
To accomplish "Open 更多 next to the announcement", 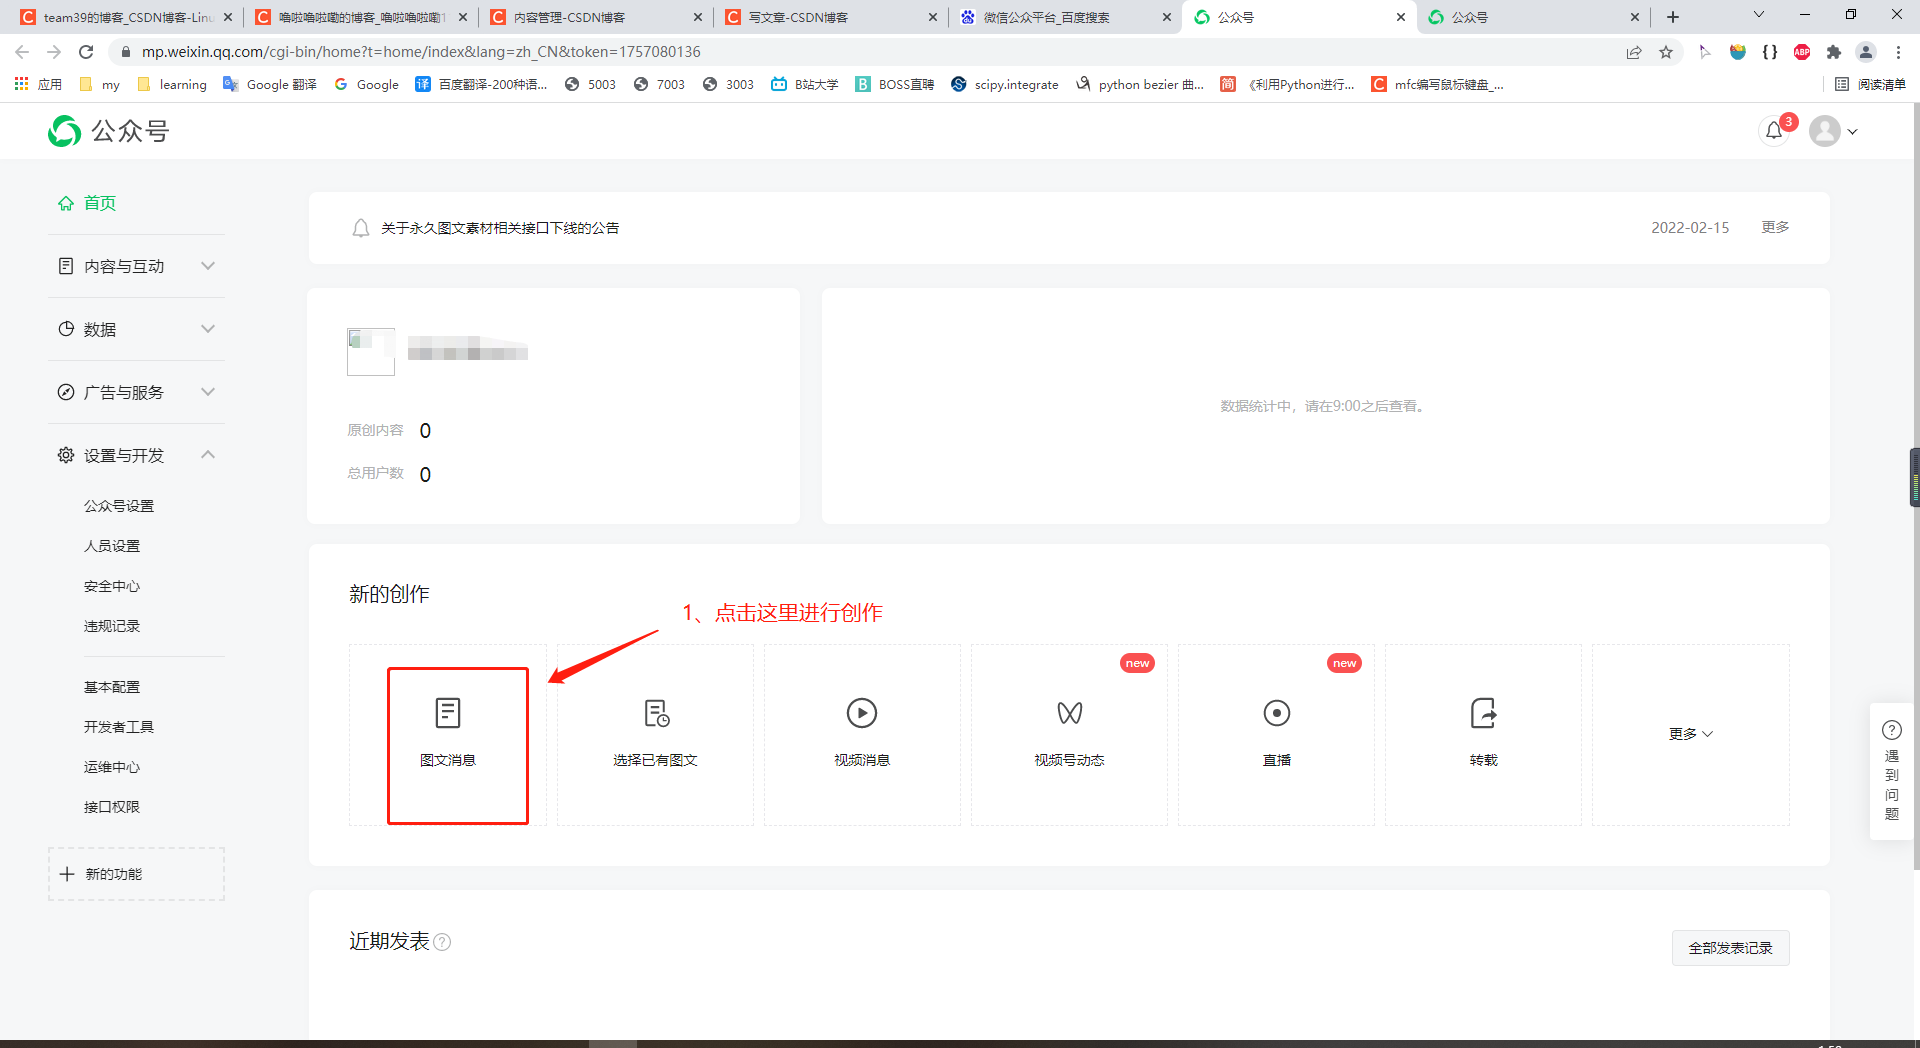I will pyautogui.click(x=1774, y=227).
